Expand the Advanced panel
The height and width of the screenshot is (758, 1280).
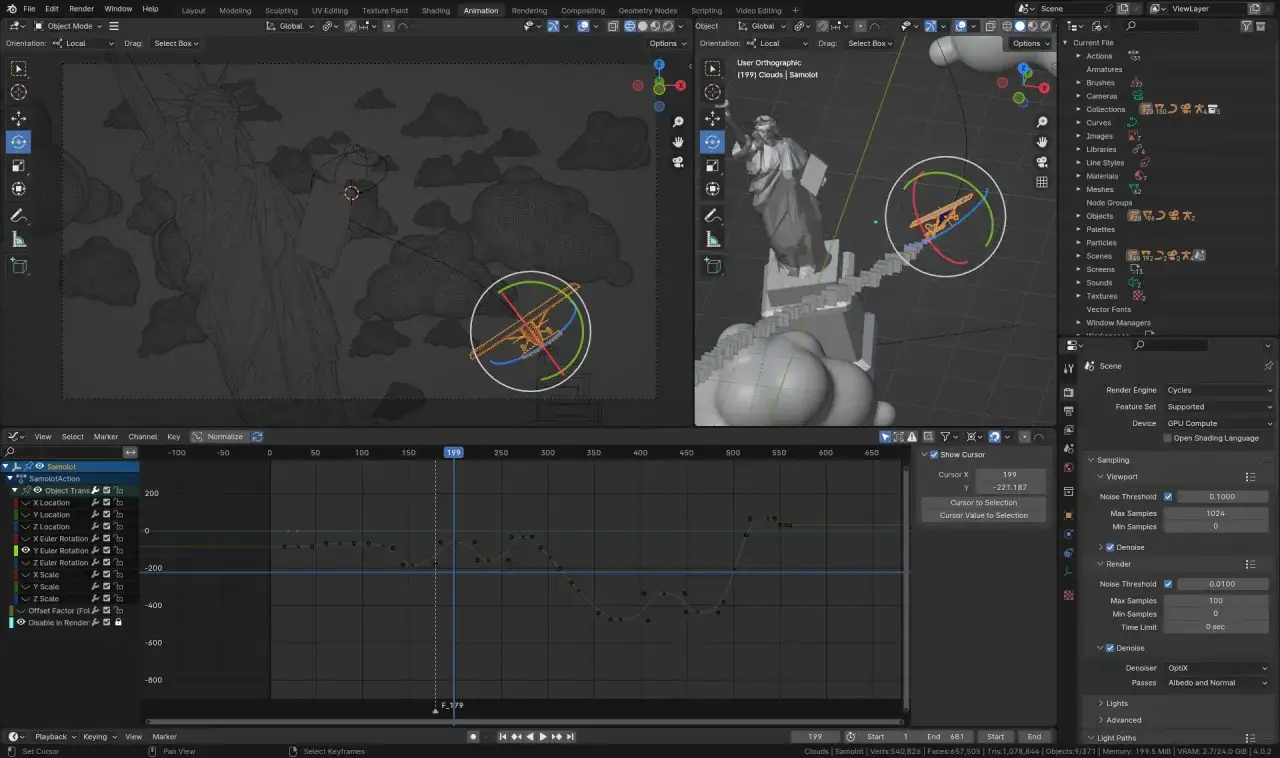1123,720
